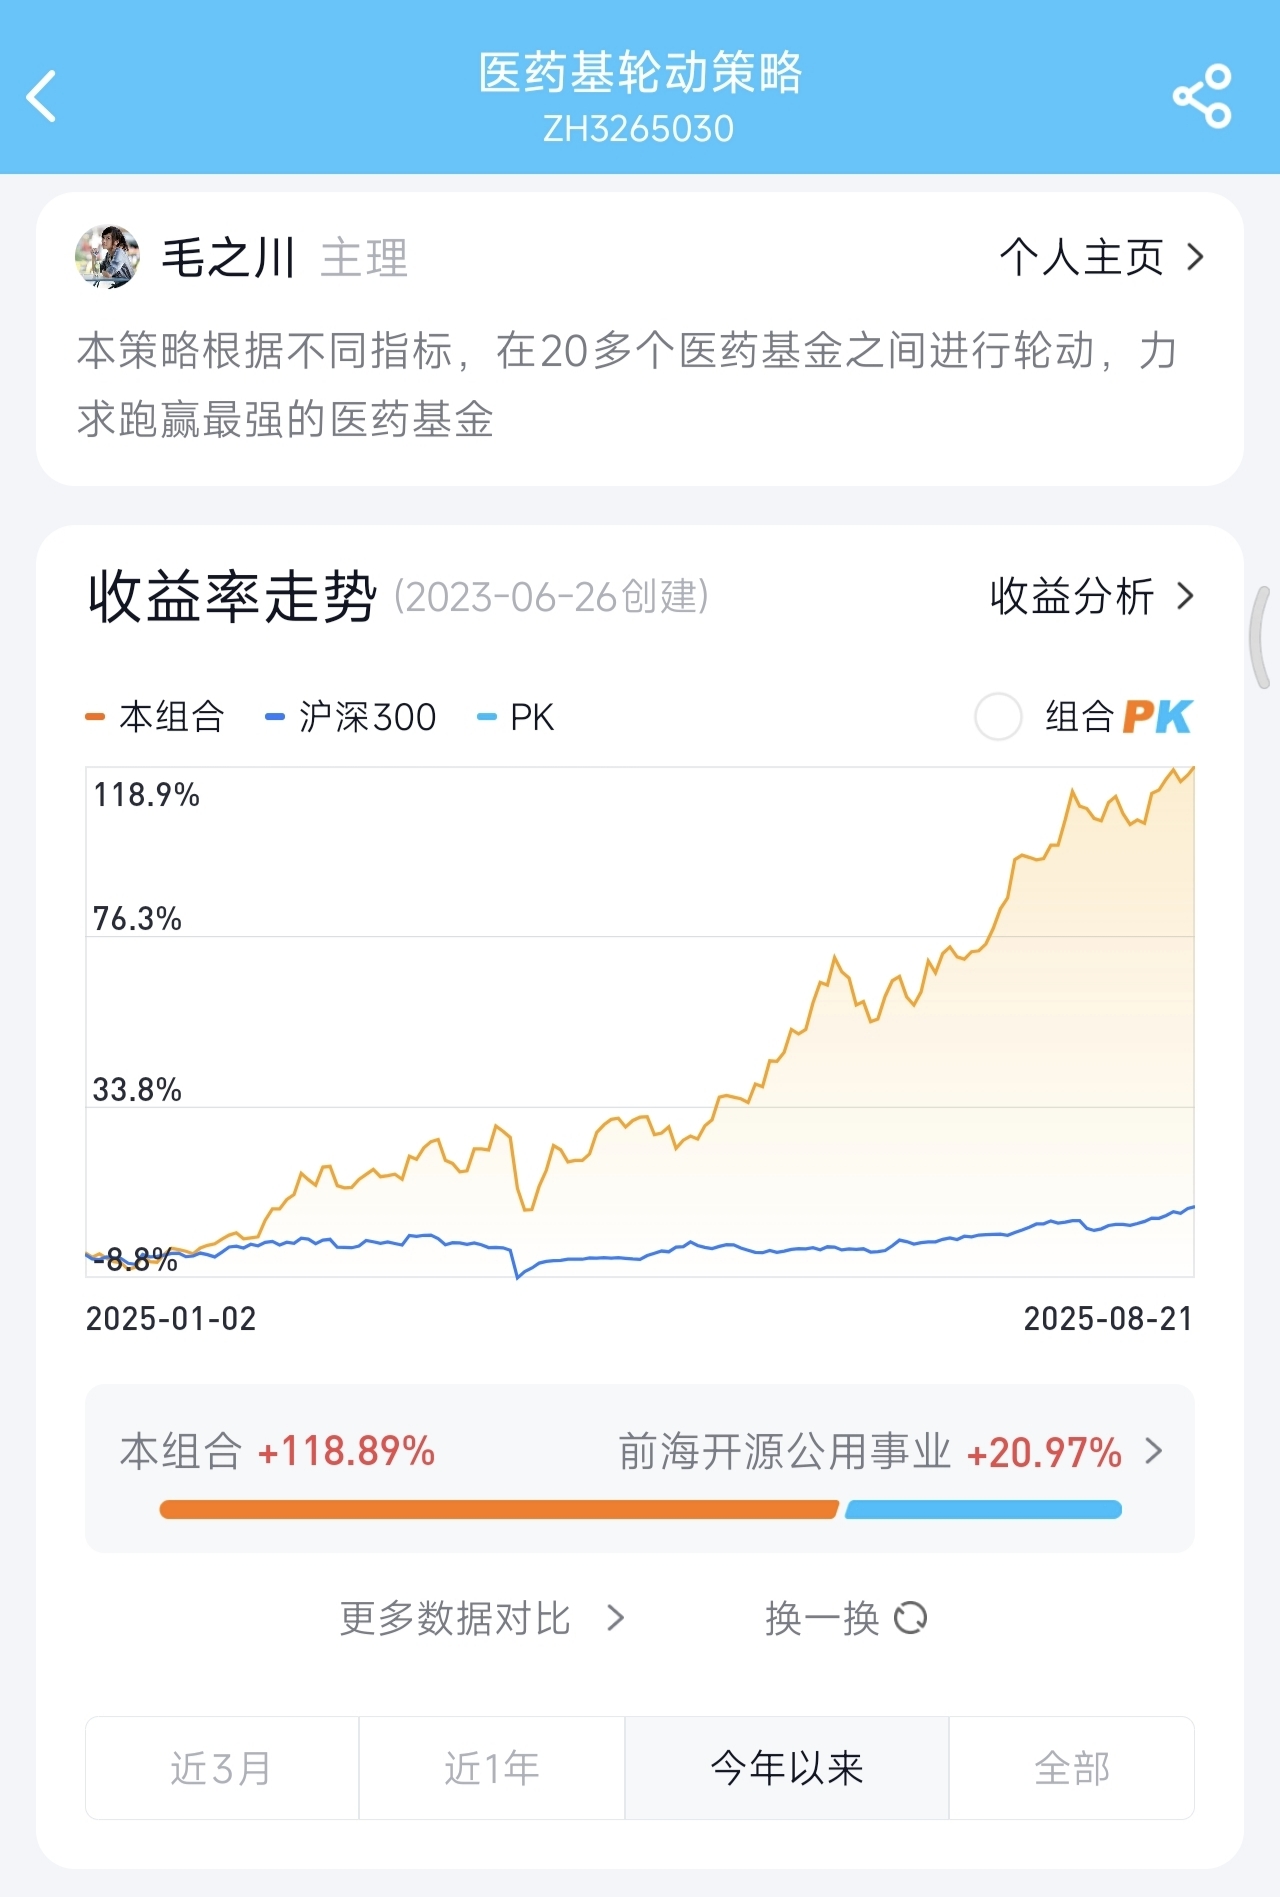The image size is (1280, 1897).
Task: Tap the orange 本组合 comparison bar
Action: [498, 1509]
